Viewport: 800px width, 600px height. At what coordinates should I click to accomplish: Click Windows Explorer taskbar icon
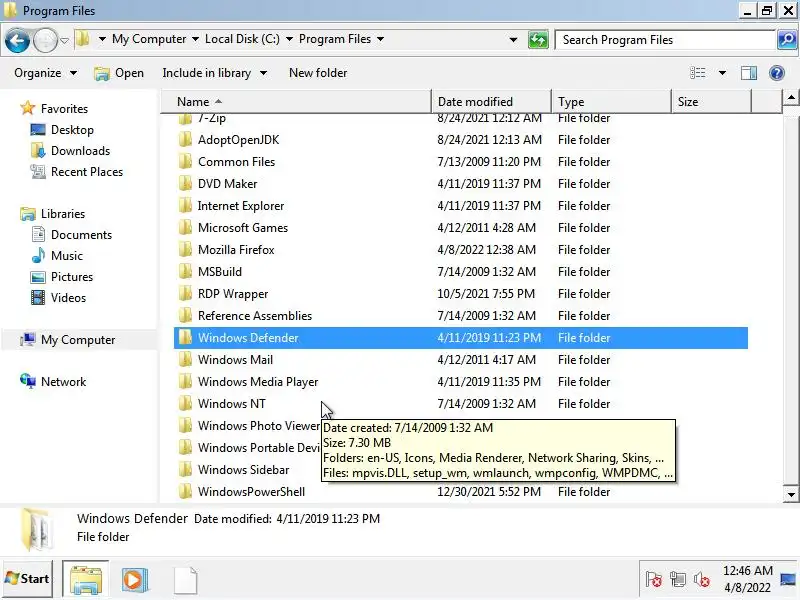pyautogui.click(x=86, y=580)
